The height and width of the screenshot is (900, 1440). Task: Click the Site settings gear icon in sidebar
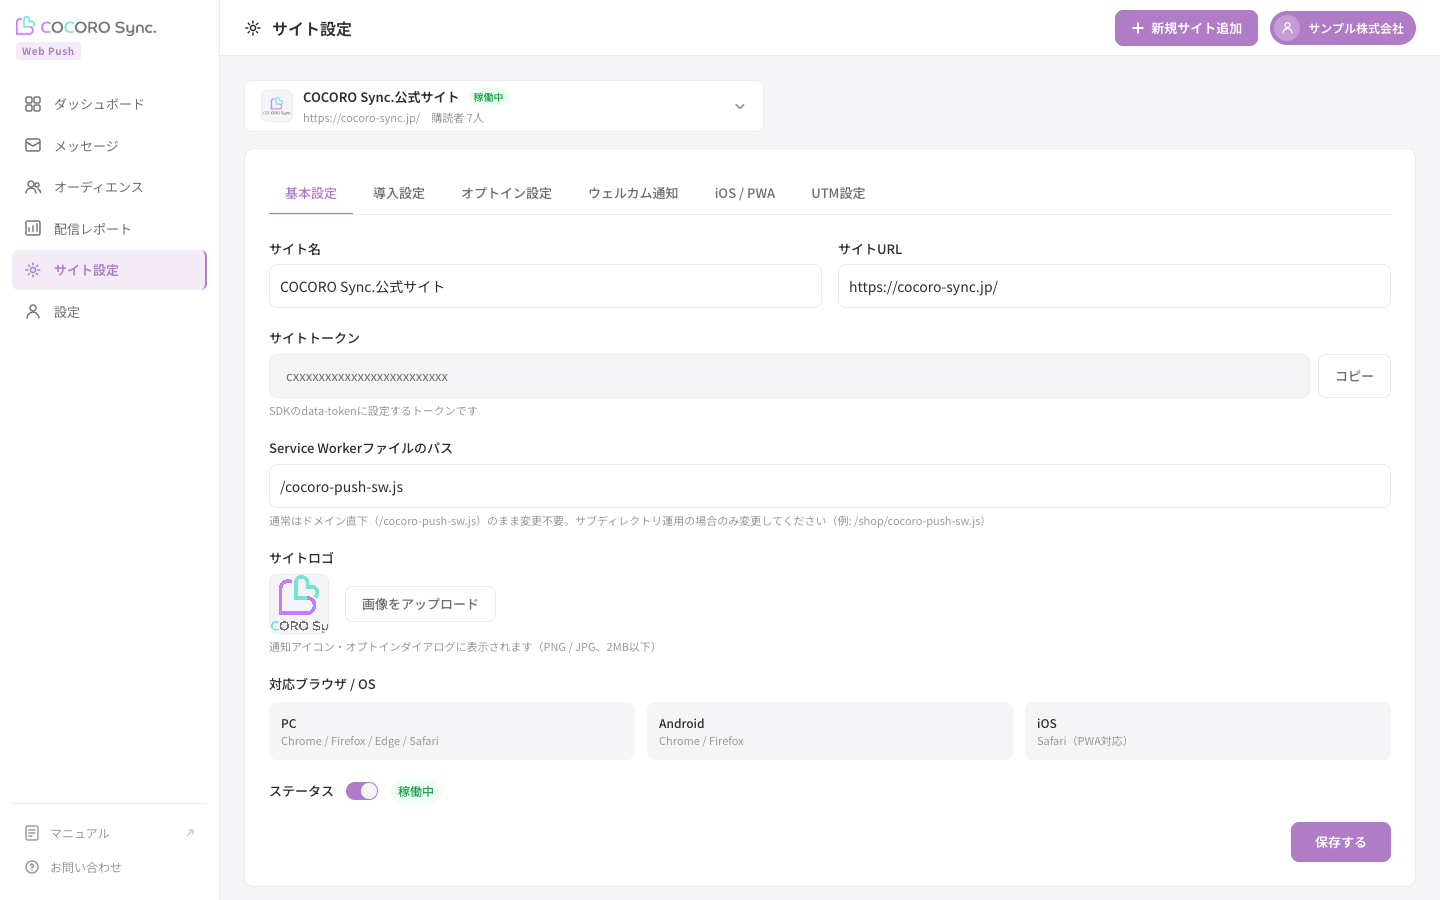coord(33,270)
